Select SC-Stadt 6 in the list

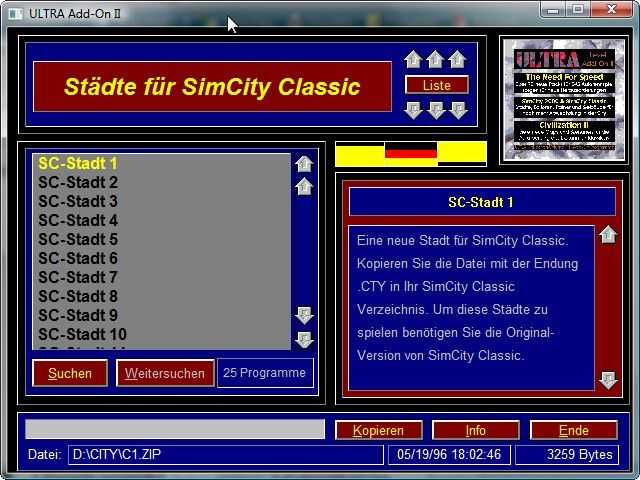point(161,258)
